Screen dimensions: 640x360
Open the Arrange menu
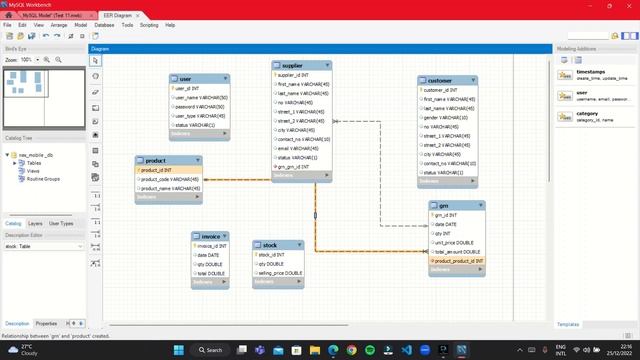tap(59, 25)
